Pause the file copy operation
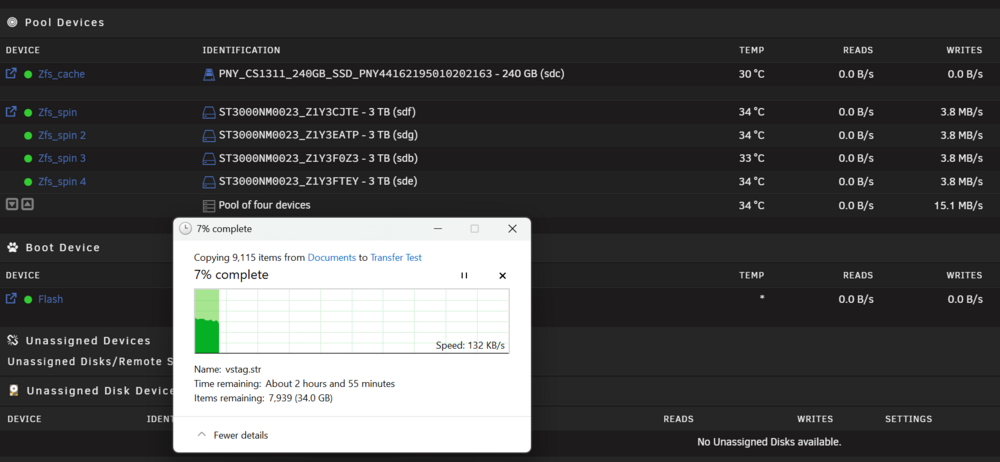 pos(464,276)
